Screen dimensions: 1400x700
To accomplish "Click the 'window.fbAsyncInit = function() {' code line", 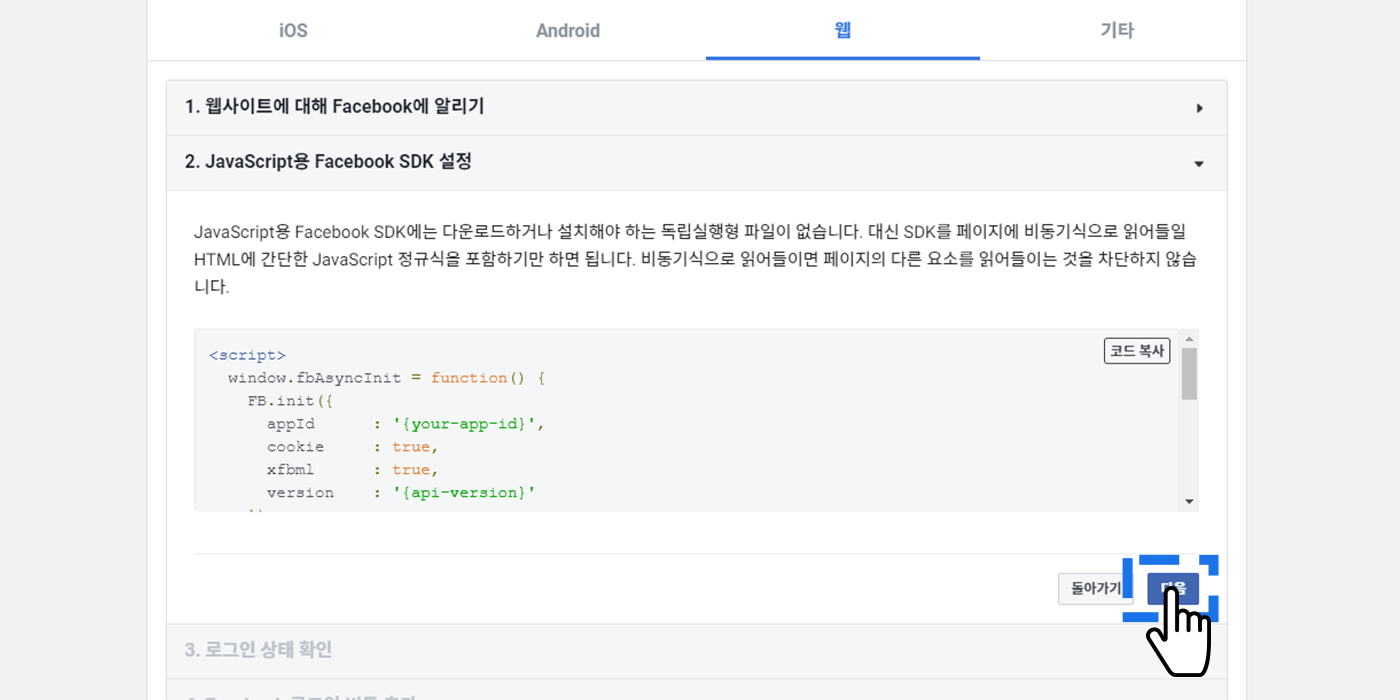I will click(x=387, y=378).
